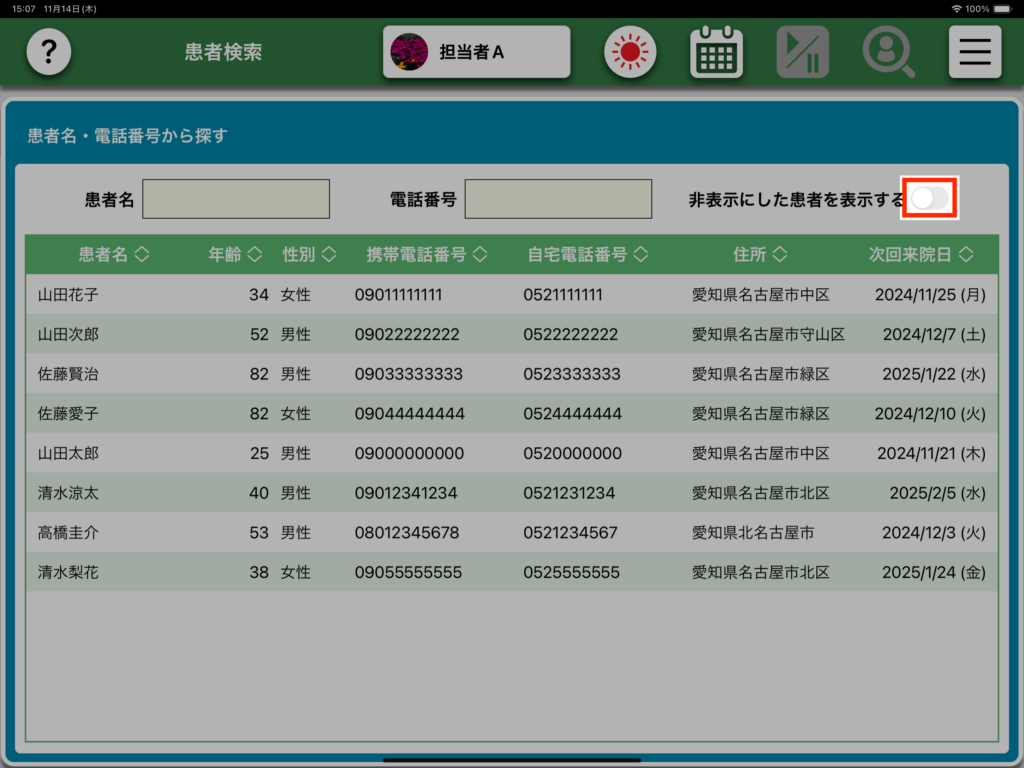Viewport: 1024px width, 768px height.
Task: Select the 担当者A staff button
Action: pos(477,52)
